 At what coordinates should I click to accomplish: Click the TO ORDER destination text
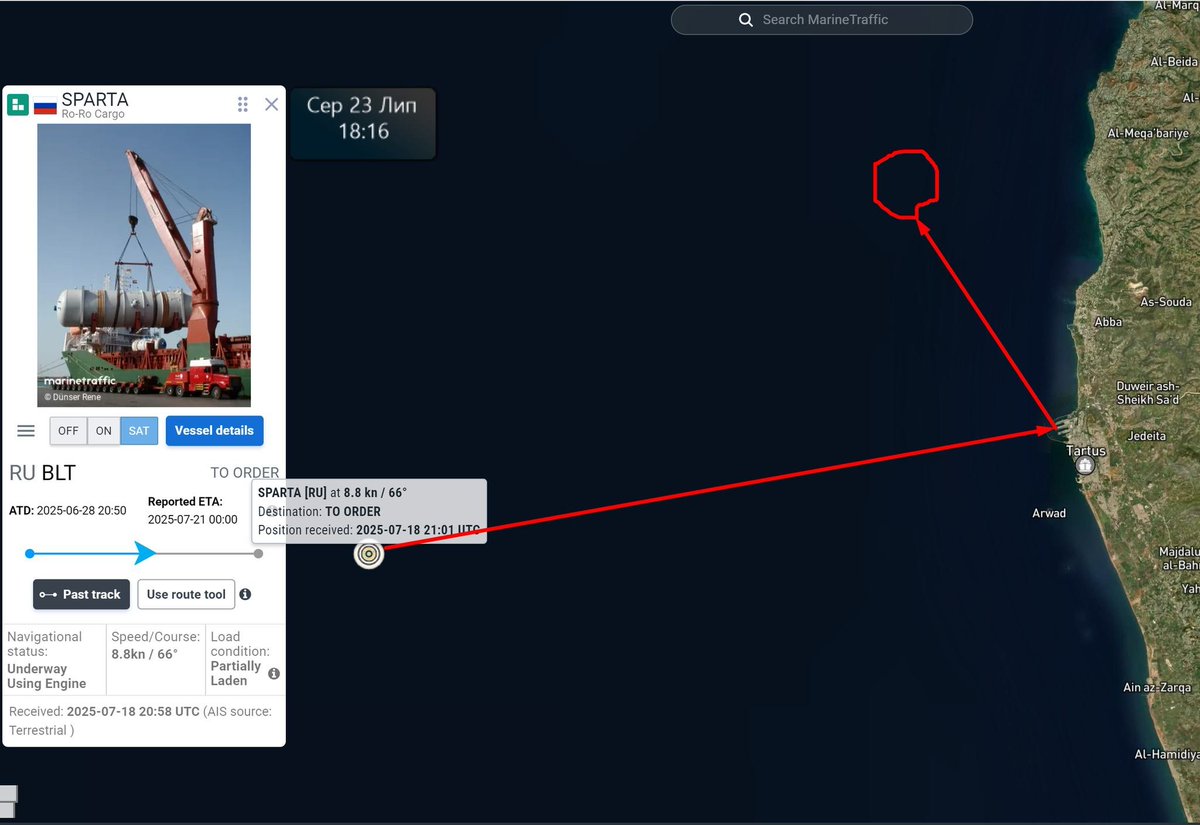tap(244, 473)
